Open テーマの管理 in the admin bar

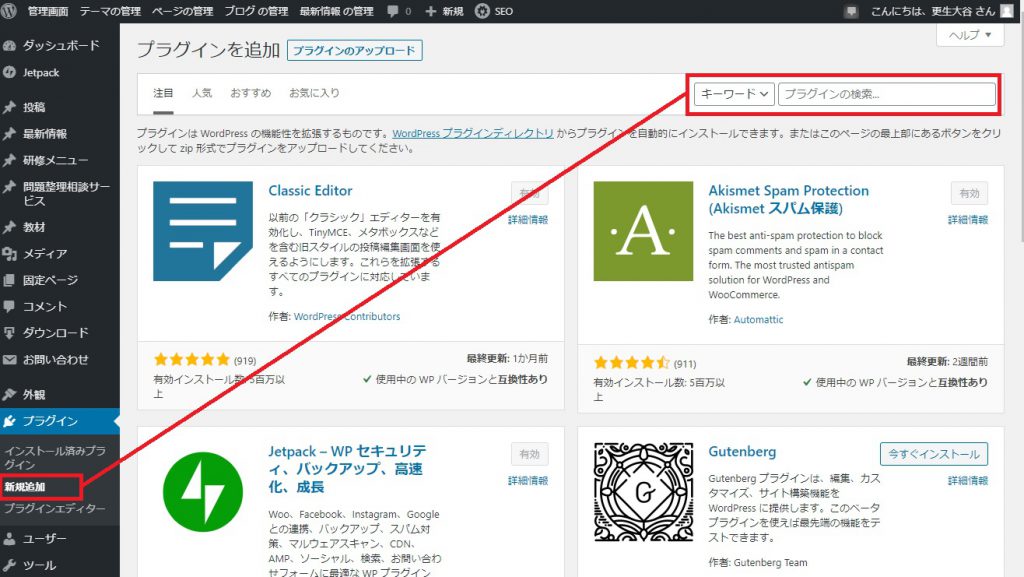[110, 11]
